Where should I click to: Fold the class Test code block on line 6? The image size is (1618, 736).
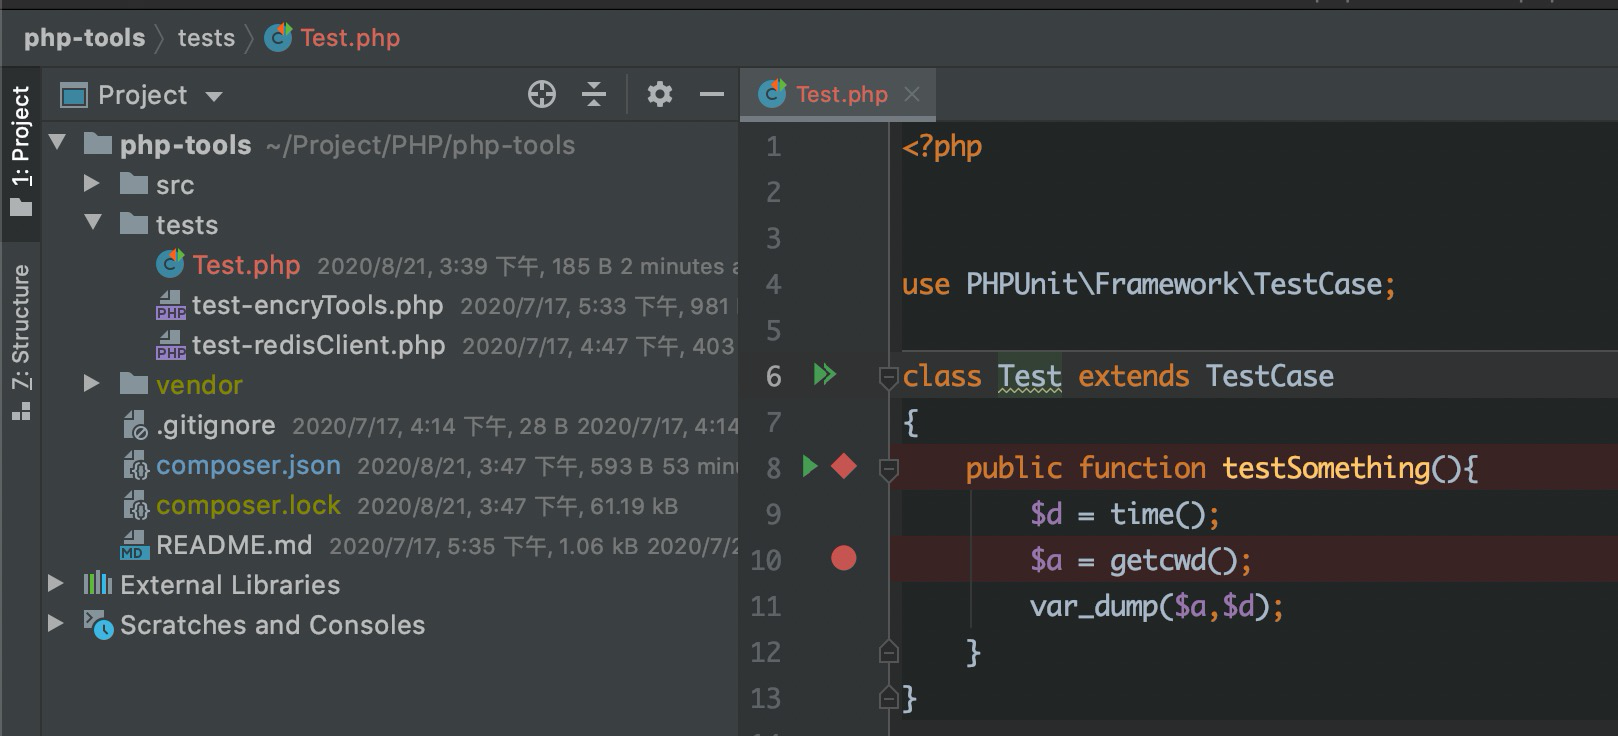[888, 377]
